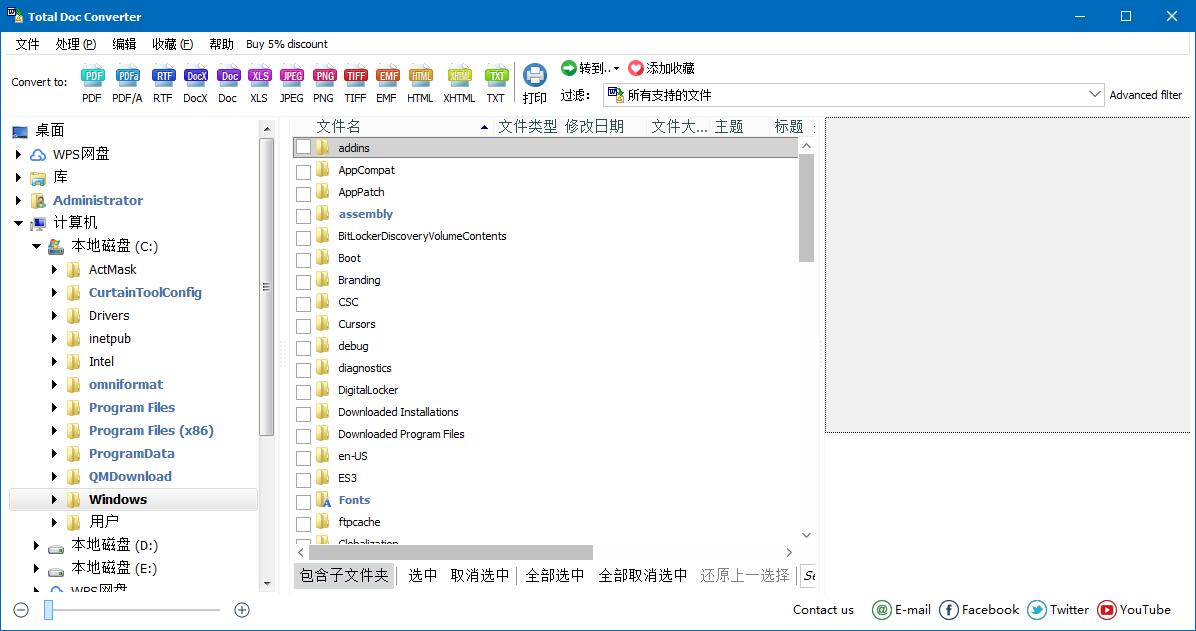This screenshot has width=1196, height=631.
Task: Tick the Boot folder checkbox
Action: [x=304, y=259]
